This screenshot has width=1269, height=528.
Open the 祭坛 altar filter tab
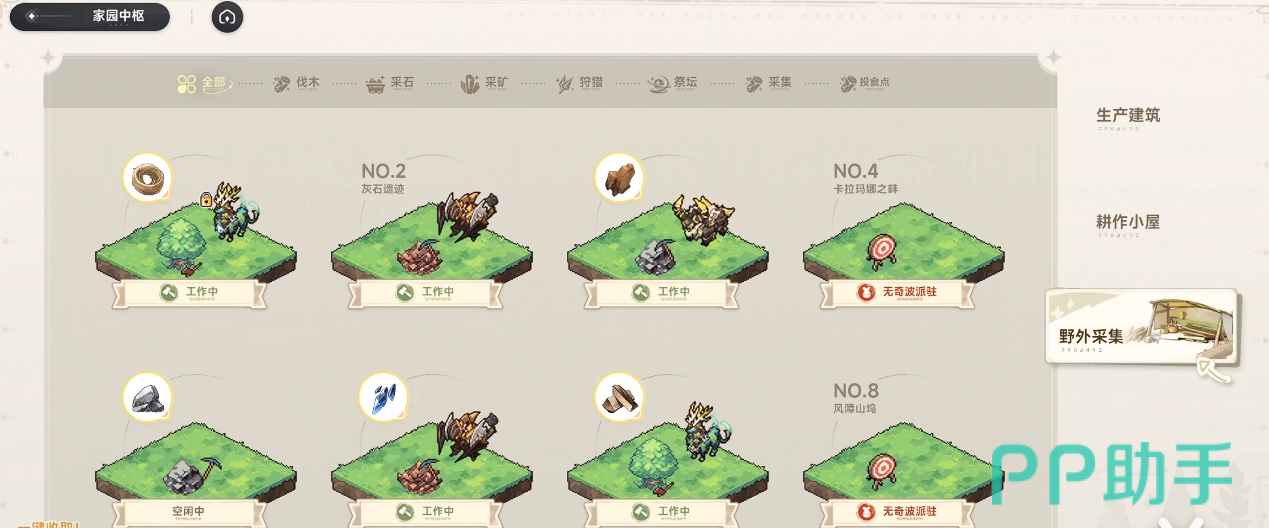coord(673,84)
